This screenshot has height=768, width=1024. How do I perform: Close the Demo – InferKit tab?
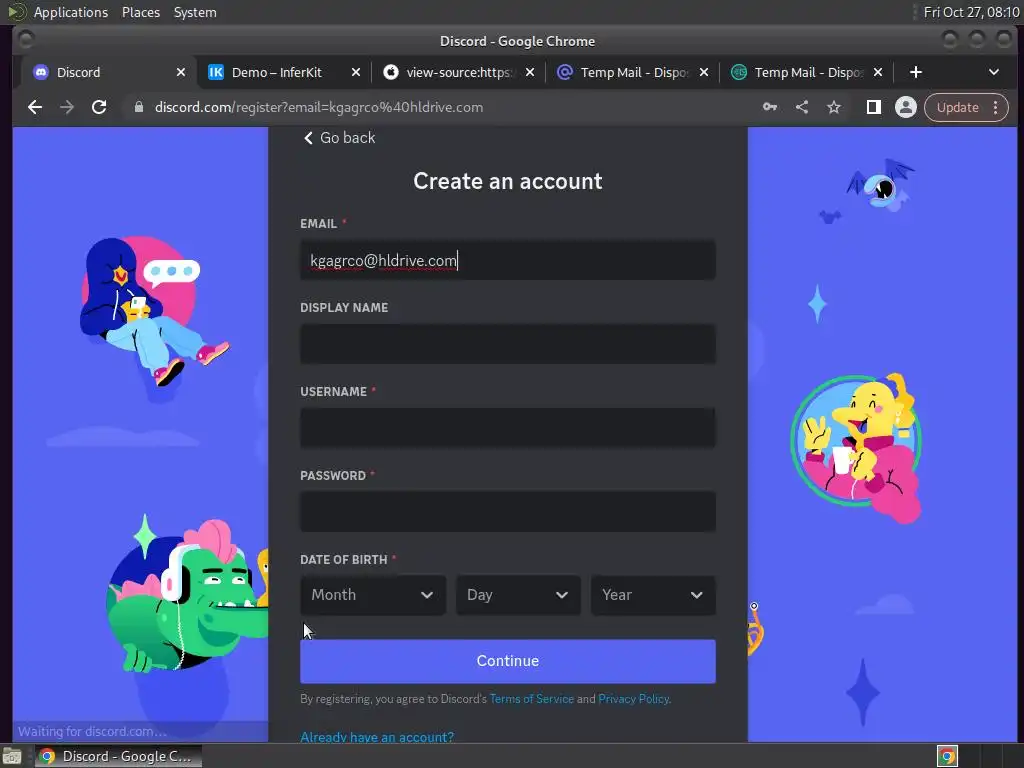click(x=356, y=72)
